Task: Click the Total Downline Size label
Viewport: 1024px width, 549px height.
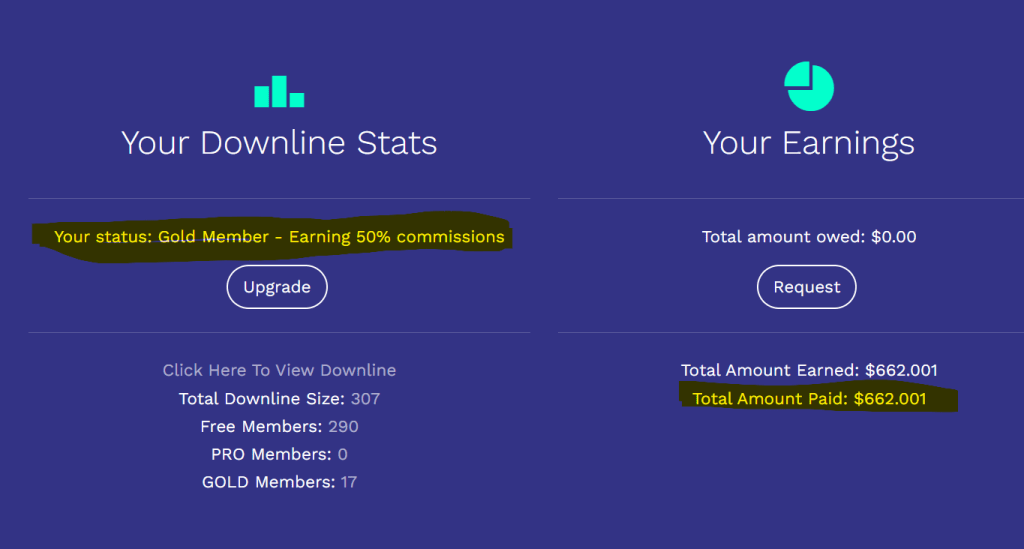Action: (262, 399)
